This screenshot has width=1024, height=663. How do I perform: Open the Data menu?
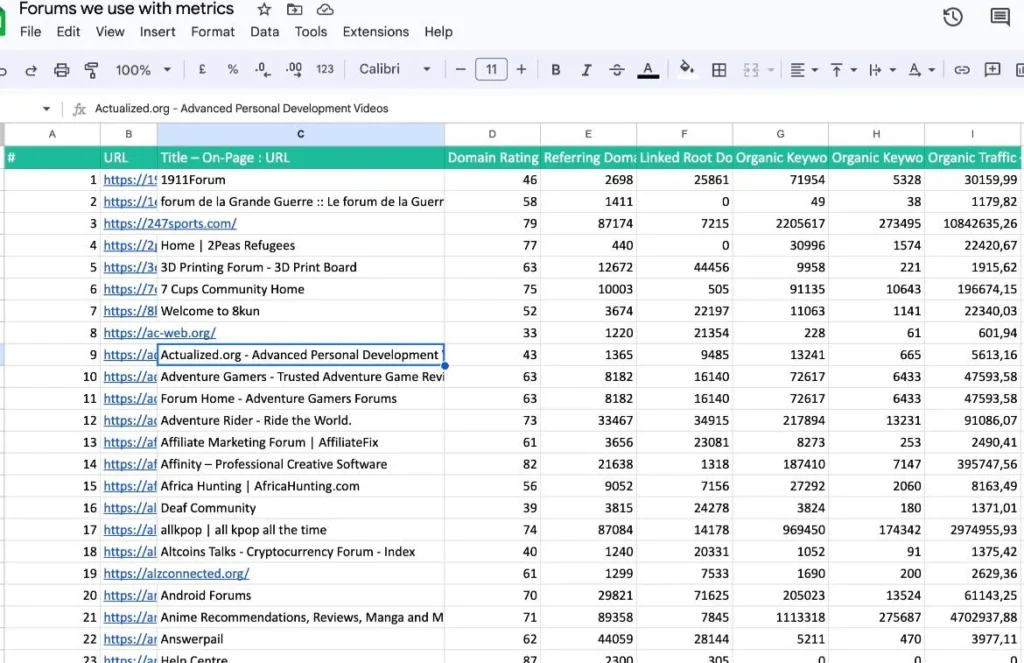pos(264,32)
